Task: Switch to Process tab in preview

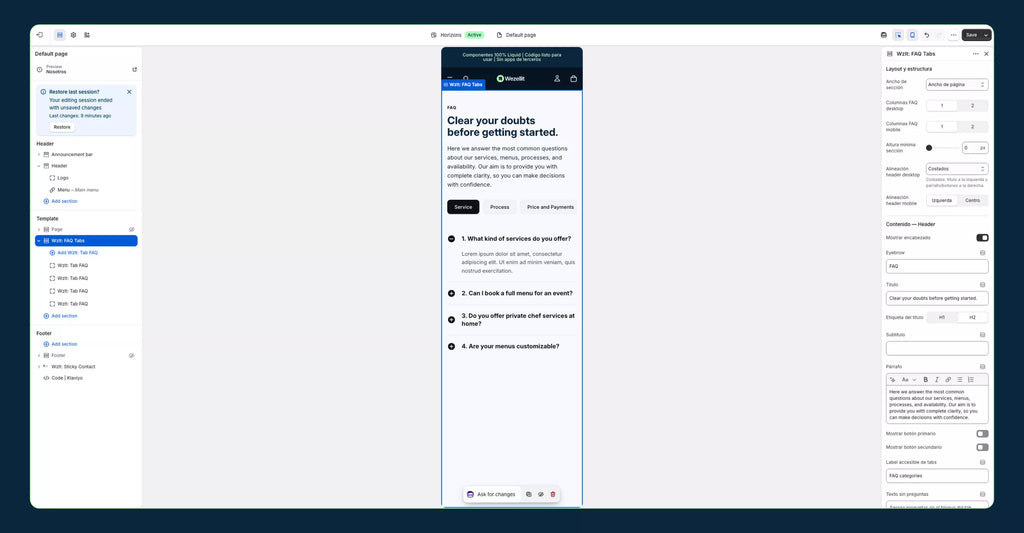Action: [500, 207]
